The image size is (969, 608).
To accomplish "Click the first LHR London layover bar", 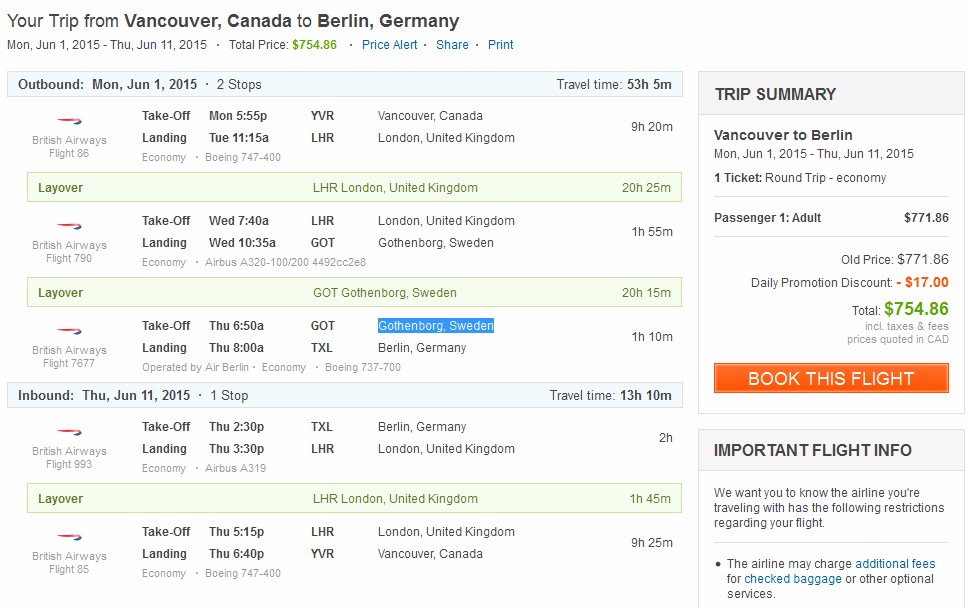I will coord(354,188).
